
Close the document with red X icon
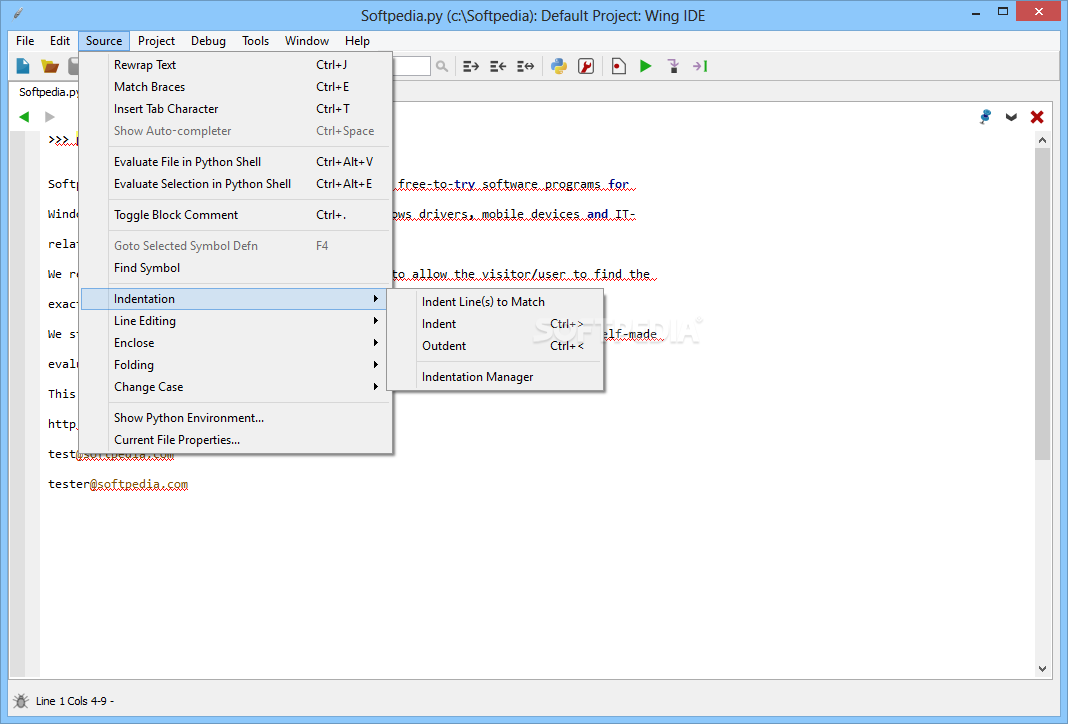1037,117
